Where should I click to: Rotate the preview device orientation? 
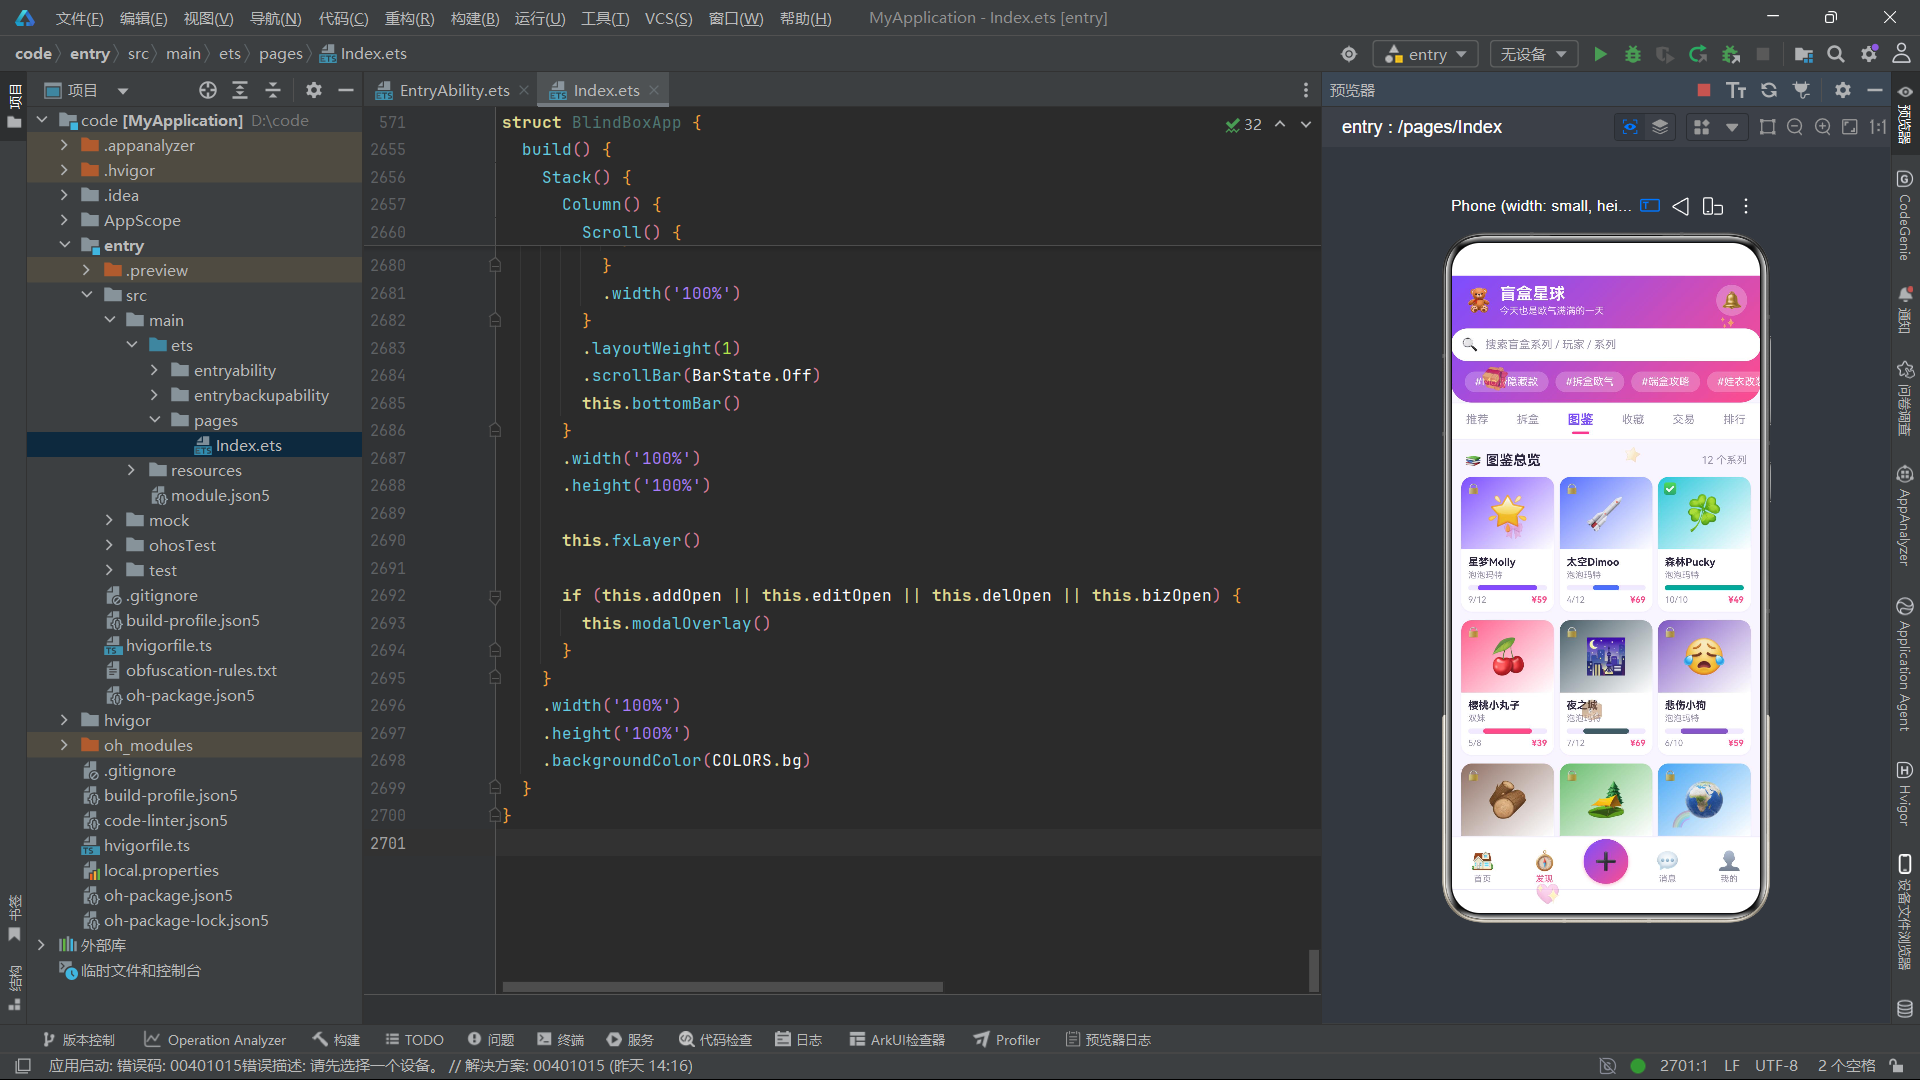(x=1713, y=206)
